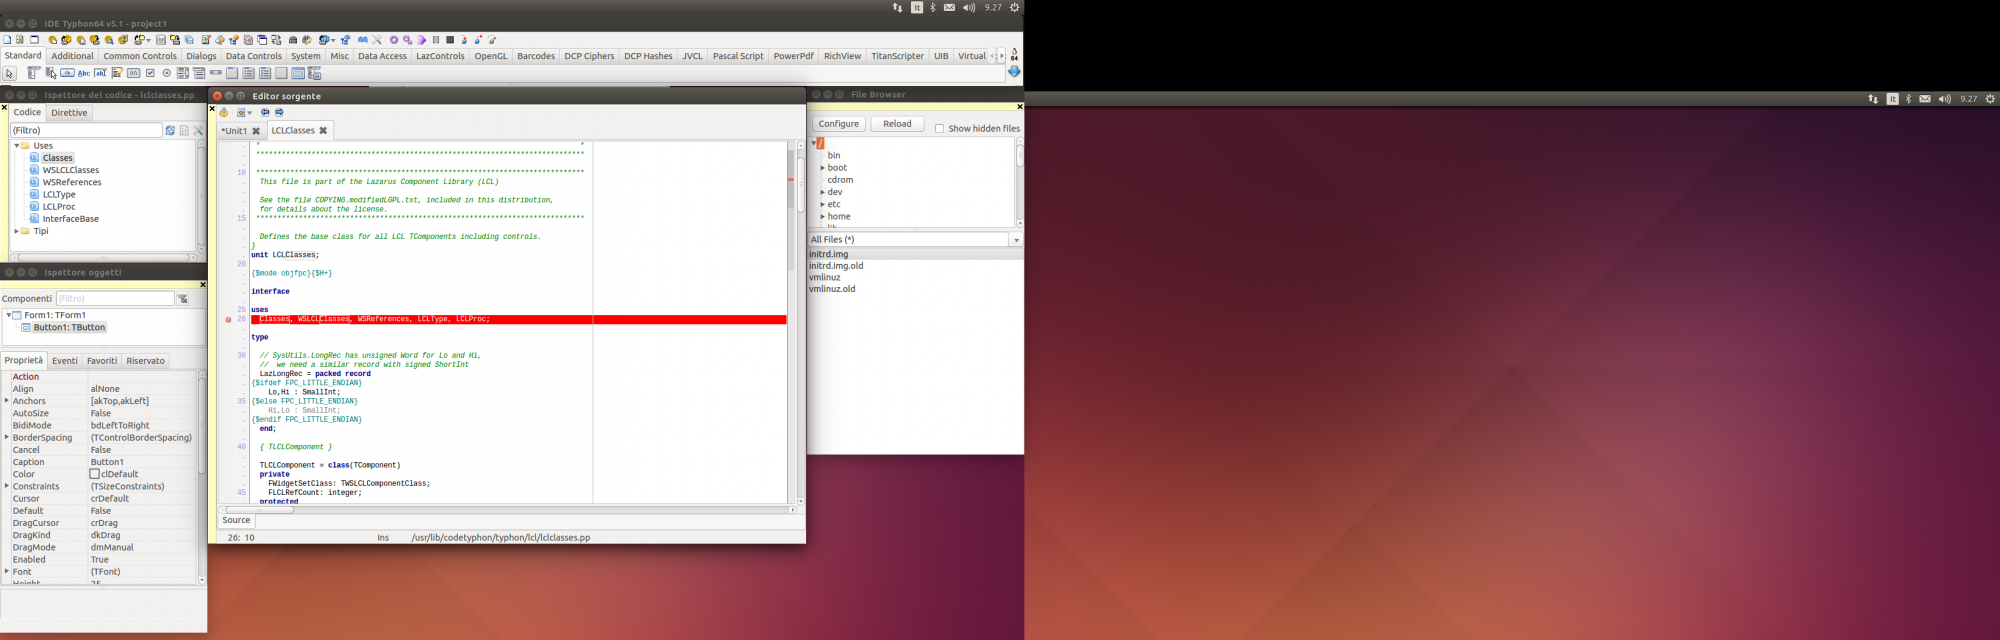This screenshot has height=640, width=2000.
Task: Select the *Unit1 editor tab
Action: click(235, 131)
